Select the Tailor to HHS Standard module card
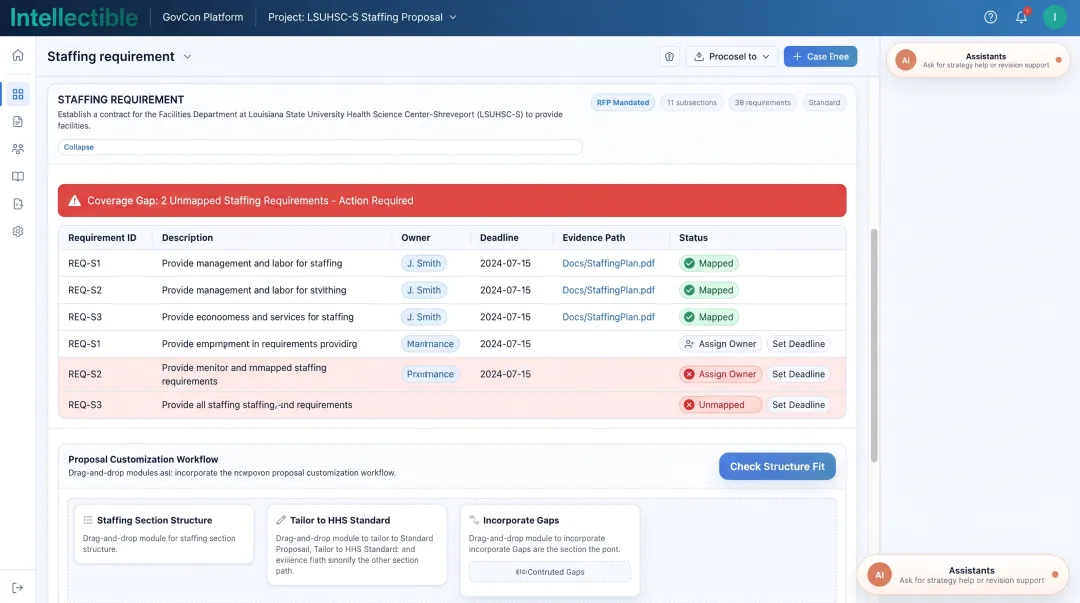 357,544
